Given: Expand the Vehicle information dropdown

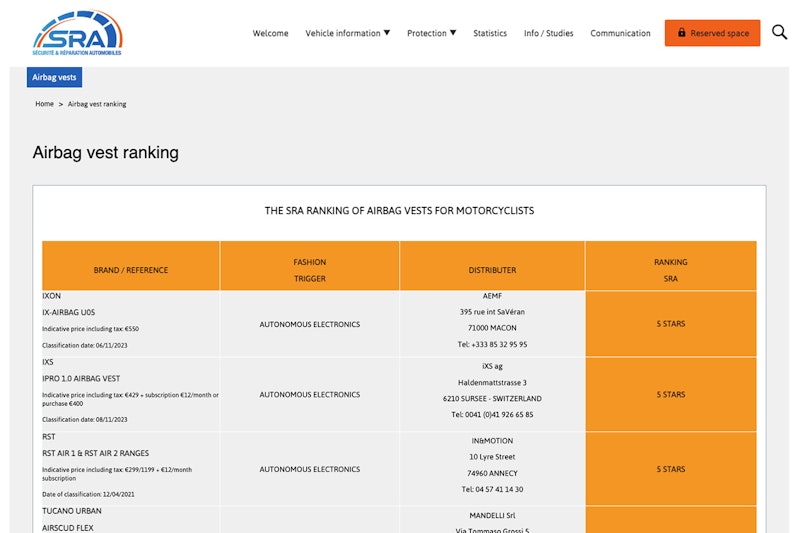Looking at the screenshot, I should [347, 33].
